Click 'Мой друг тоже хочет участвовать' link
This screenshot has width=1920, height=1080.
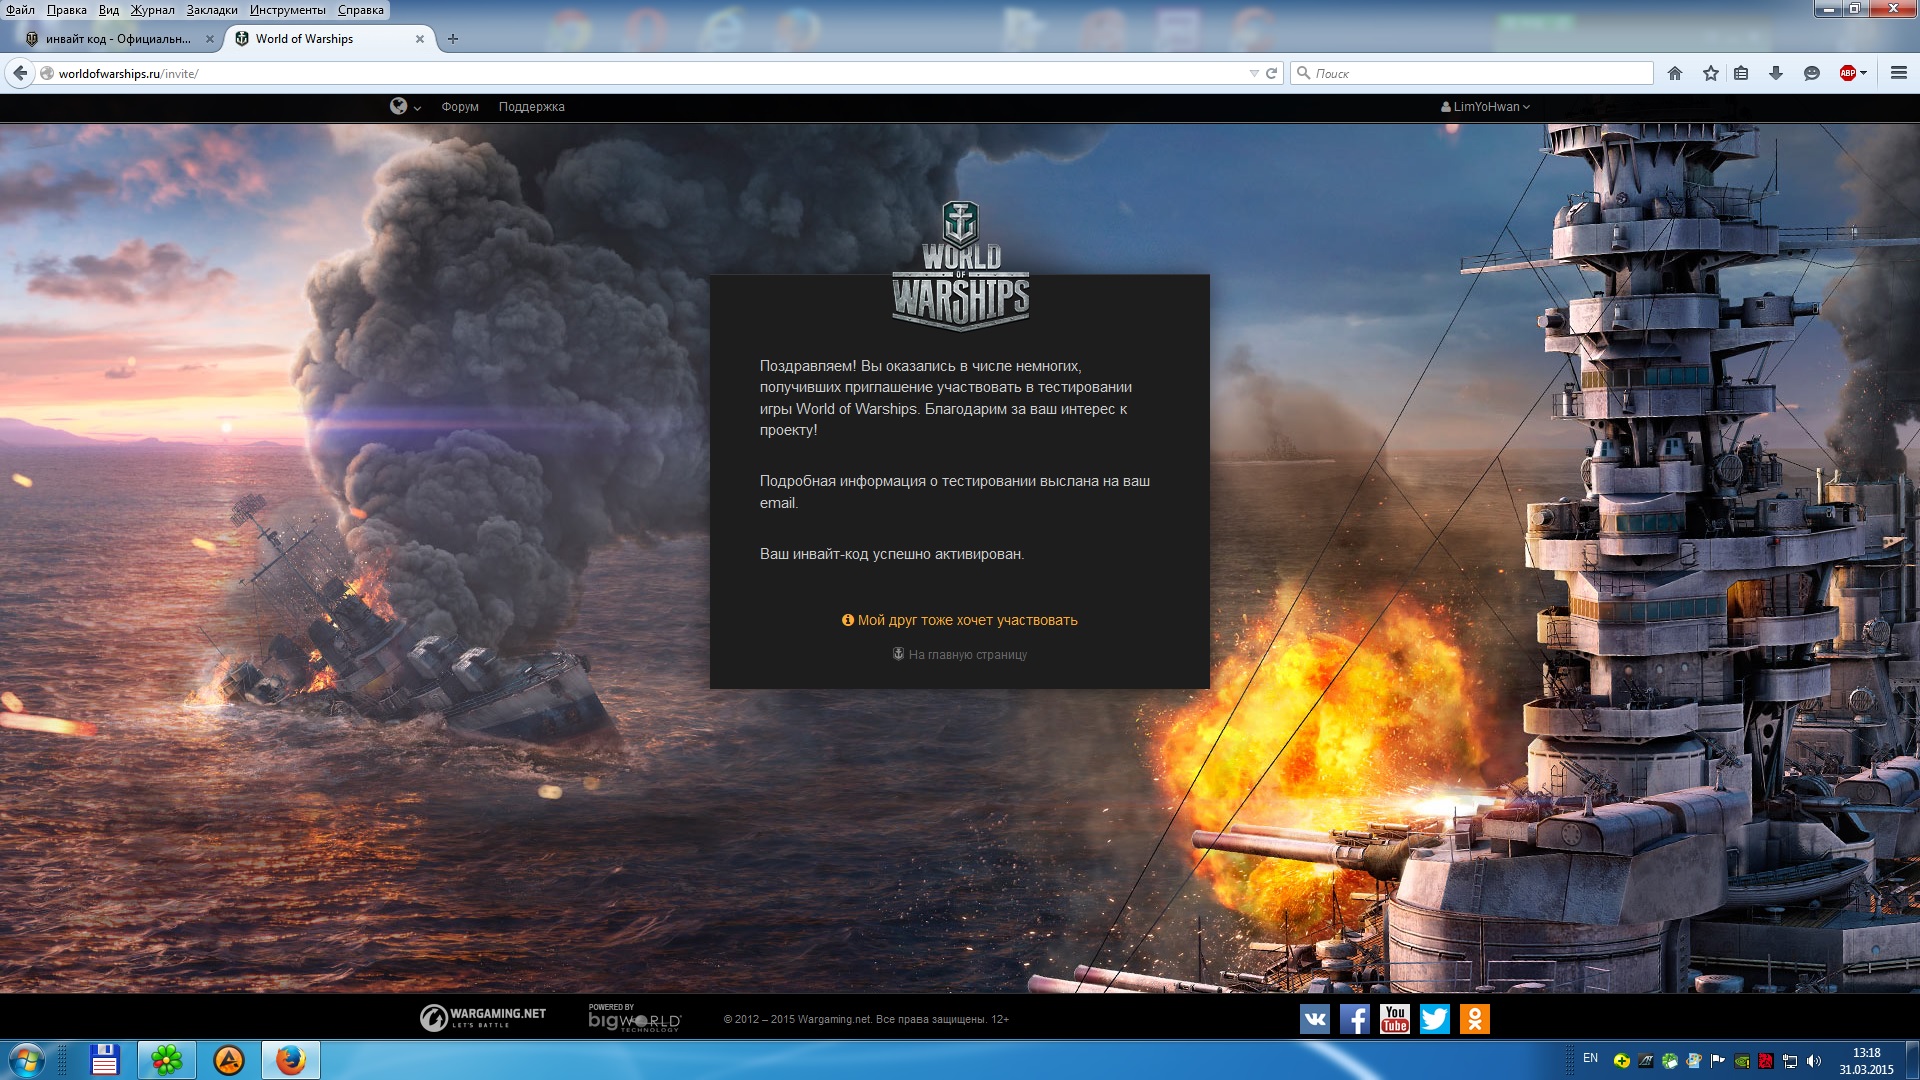coord(967,620)
